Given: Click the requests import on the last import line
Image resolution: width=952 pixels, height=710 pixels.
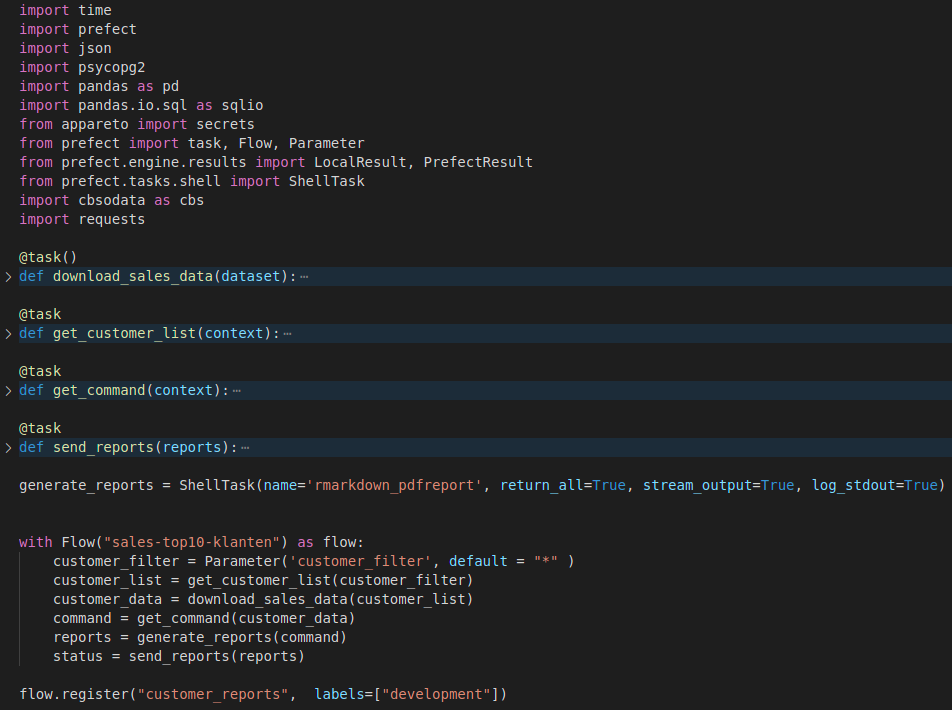Looking at the screenshot, I should click(111, 219).
